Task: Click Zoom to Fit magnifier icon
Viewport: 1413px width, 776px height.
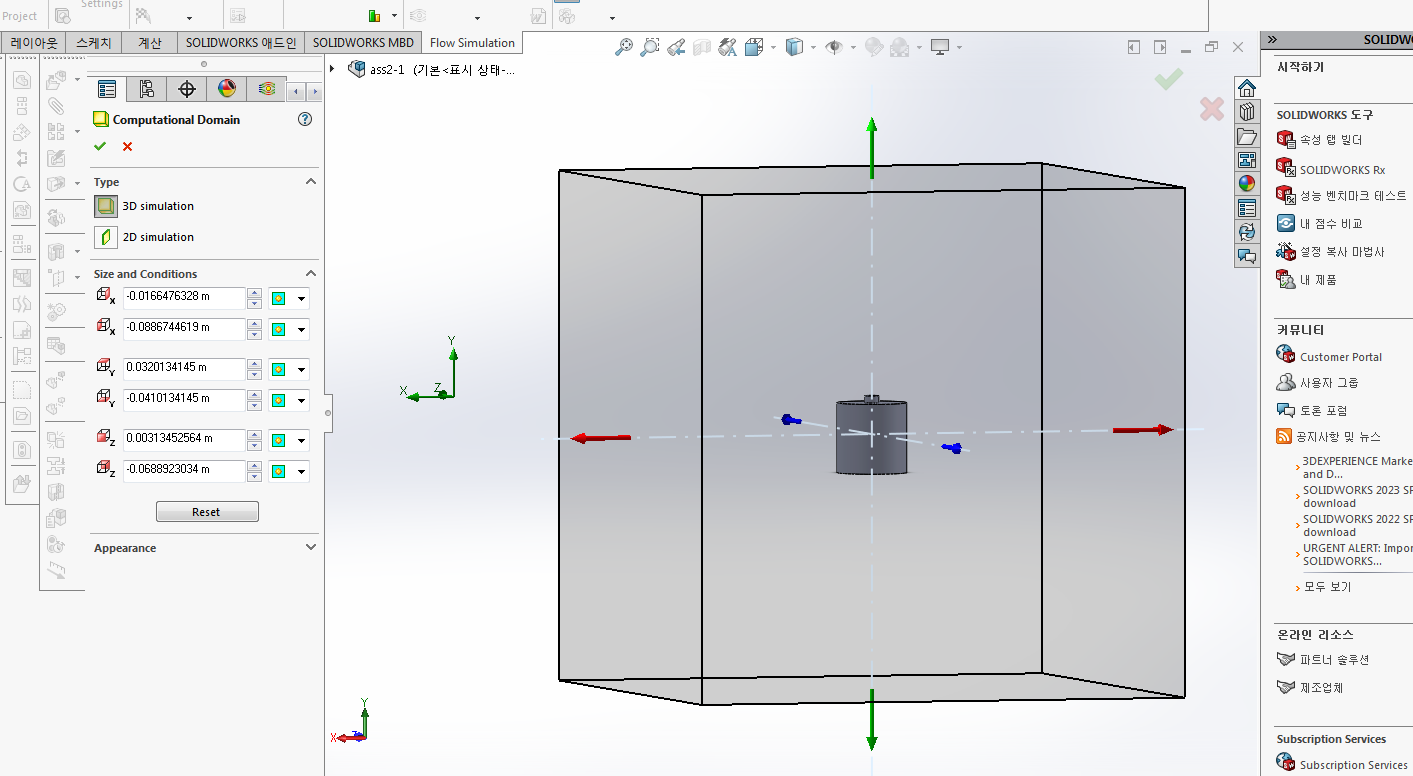Action: click(x=624, y=47)
